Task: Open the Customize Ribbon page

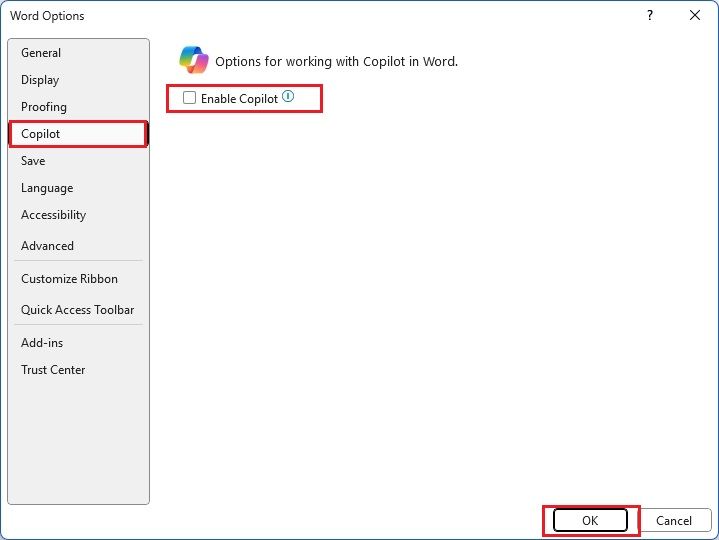Action: point(69,279)
